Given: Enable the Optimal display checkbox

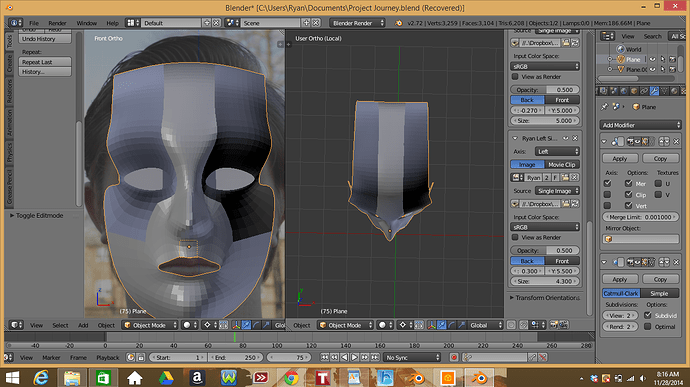Looking at the screenshot, I should pyautogui.click(x=647, y=327).
